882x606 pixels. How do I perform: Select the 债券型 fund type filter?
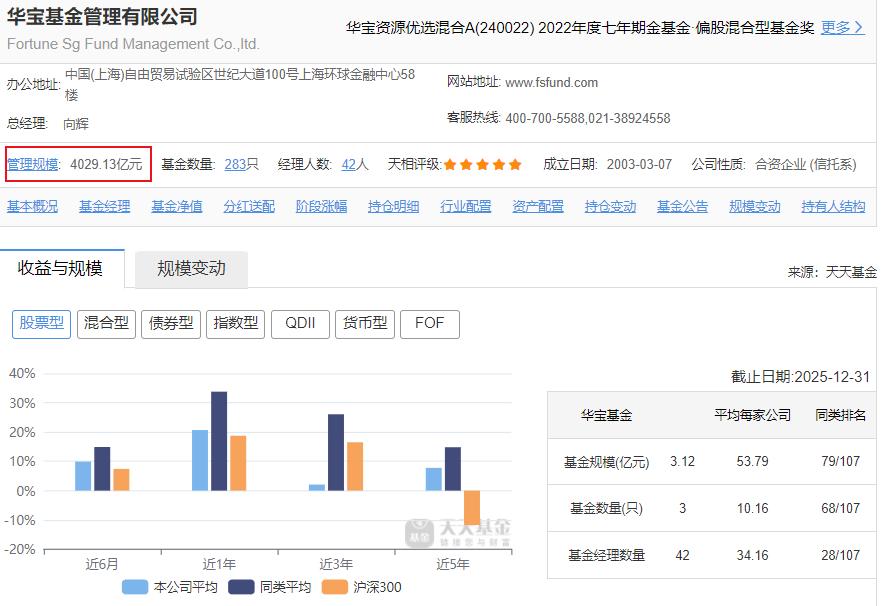tap(171, 323)
